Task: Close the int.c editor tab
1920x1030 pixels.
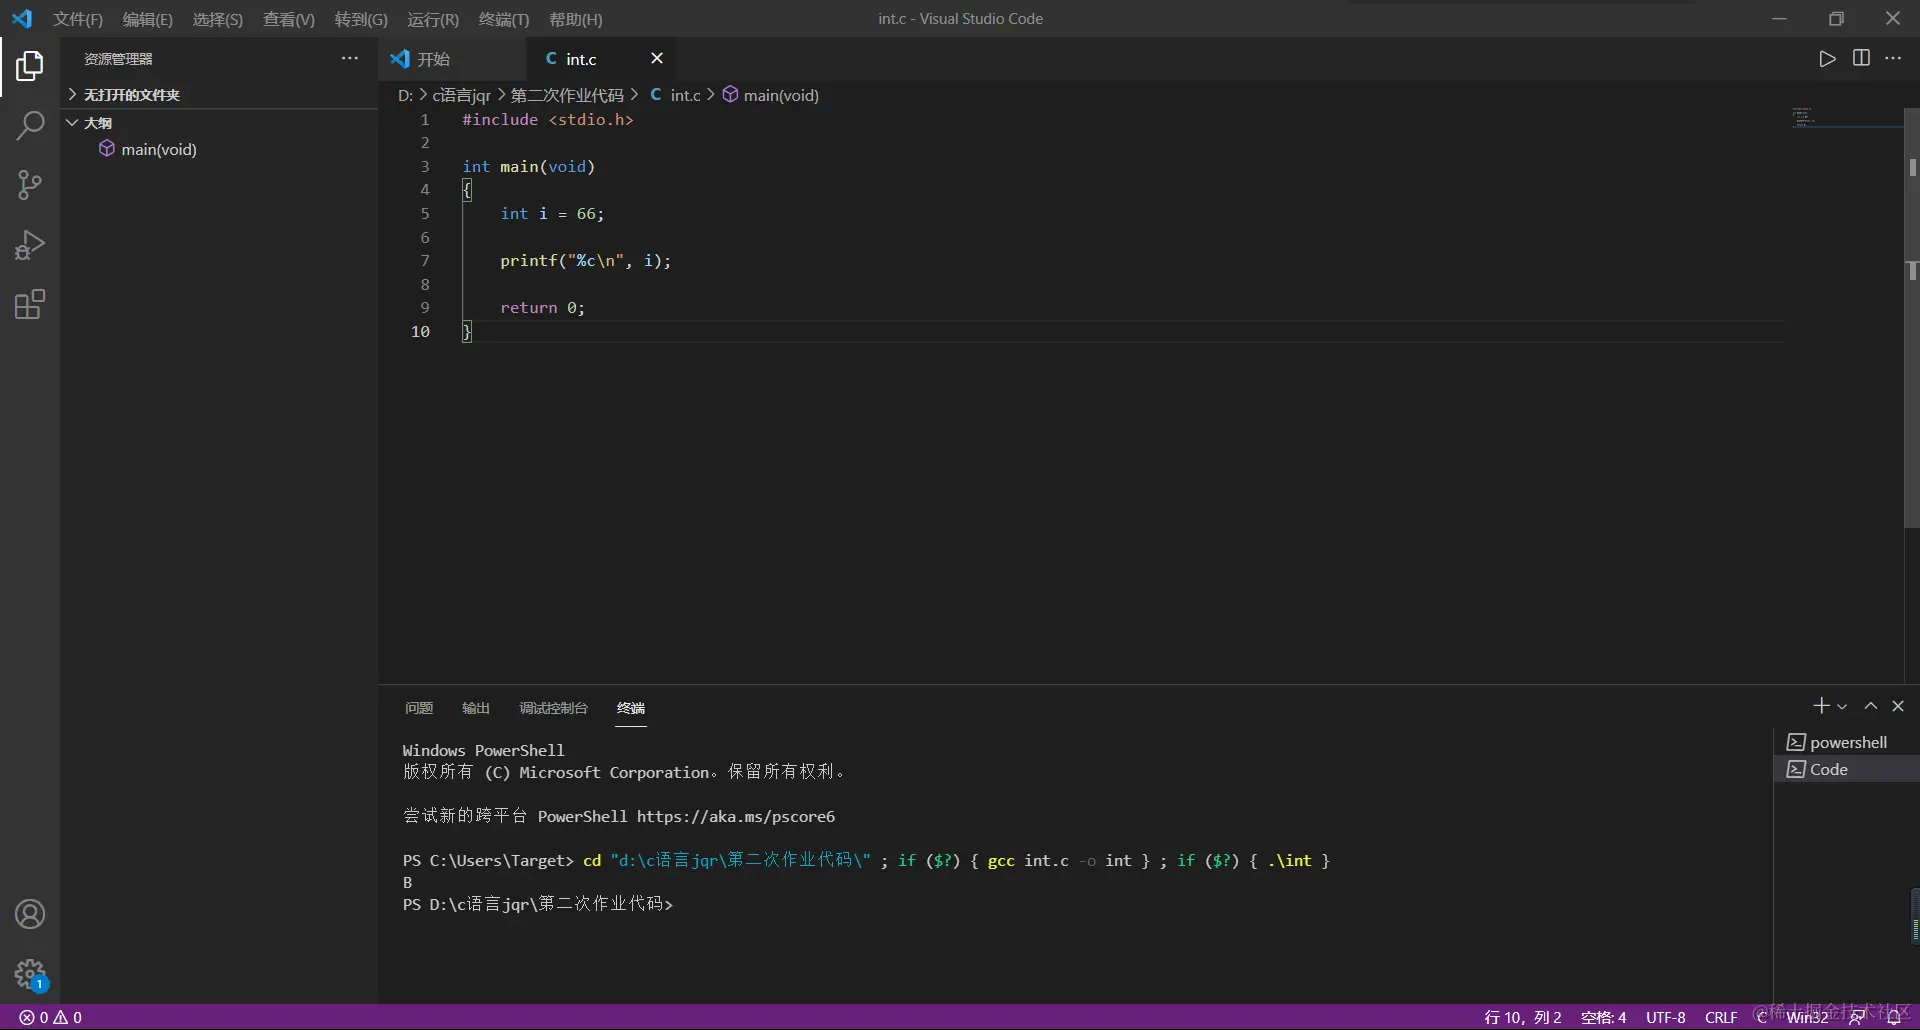Action: [657, 58]
